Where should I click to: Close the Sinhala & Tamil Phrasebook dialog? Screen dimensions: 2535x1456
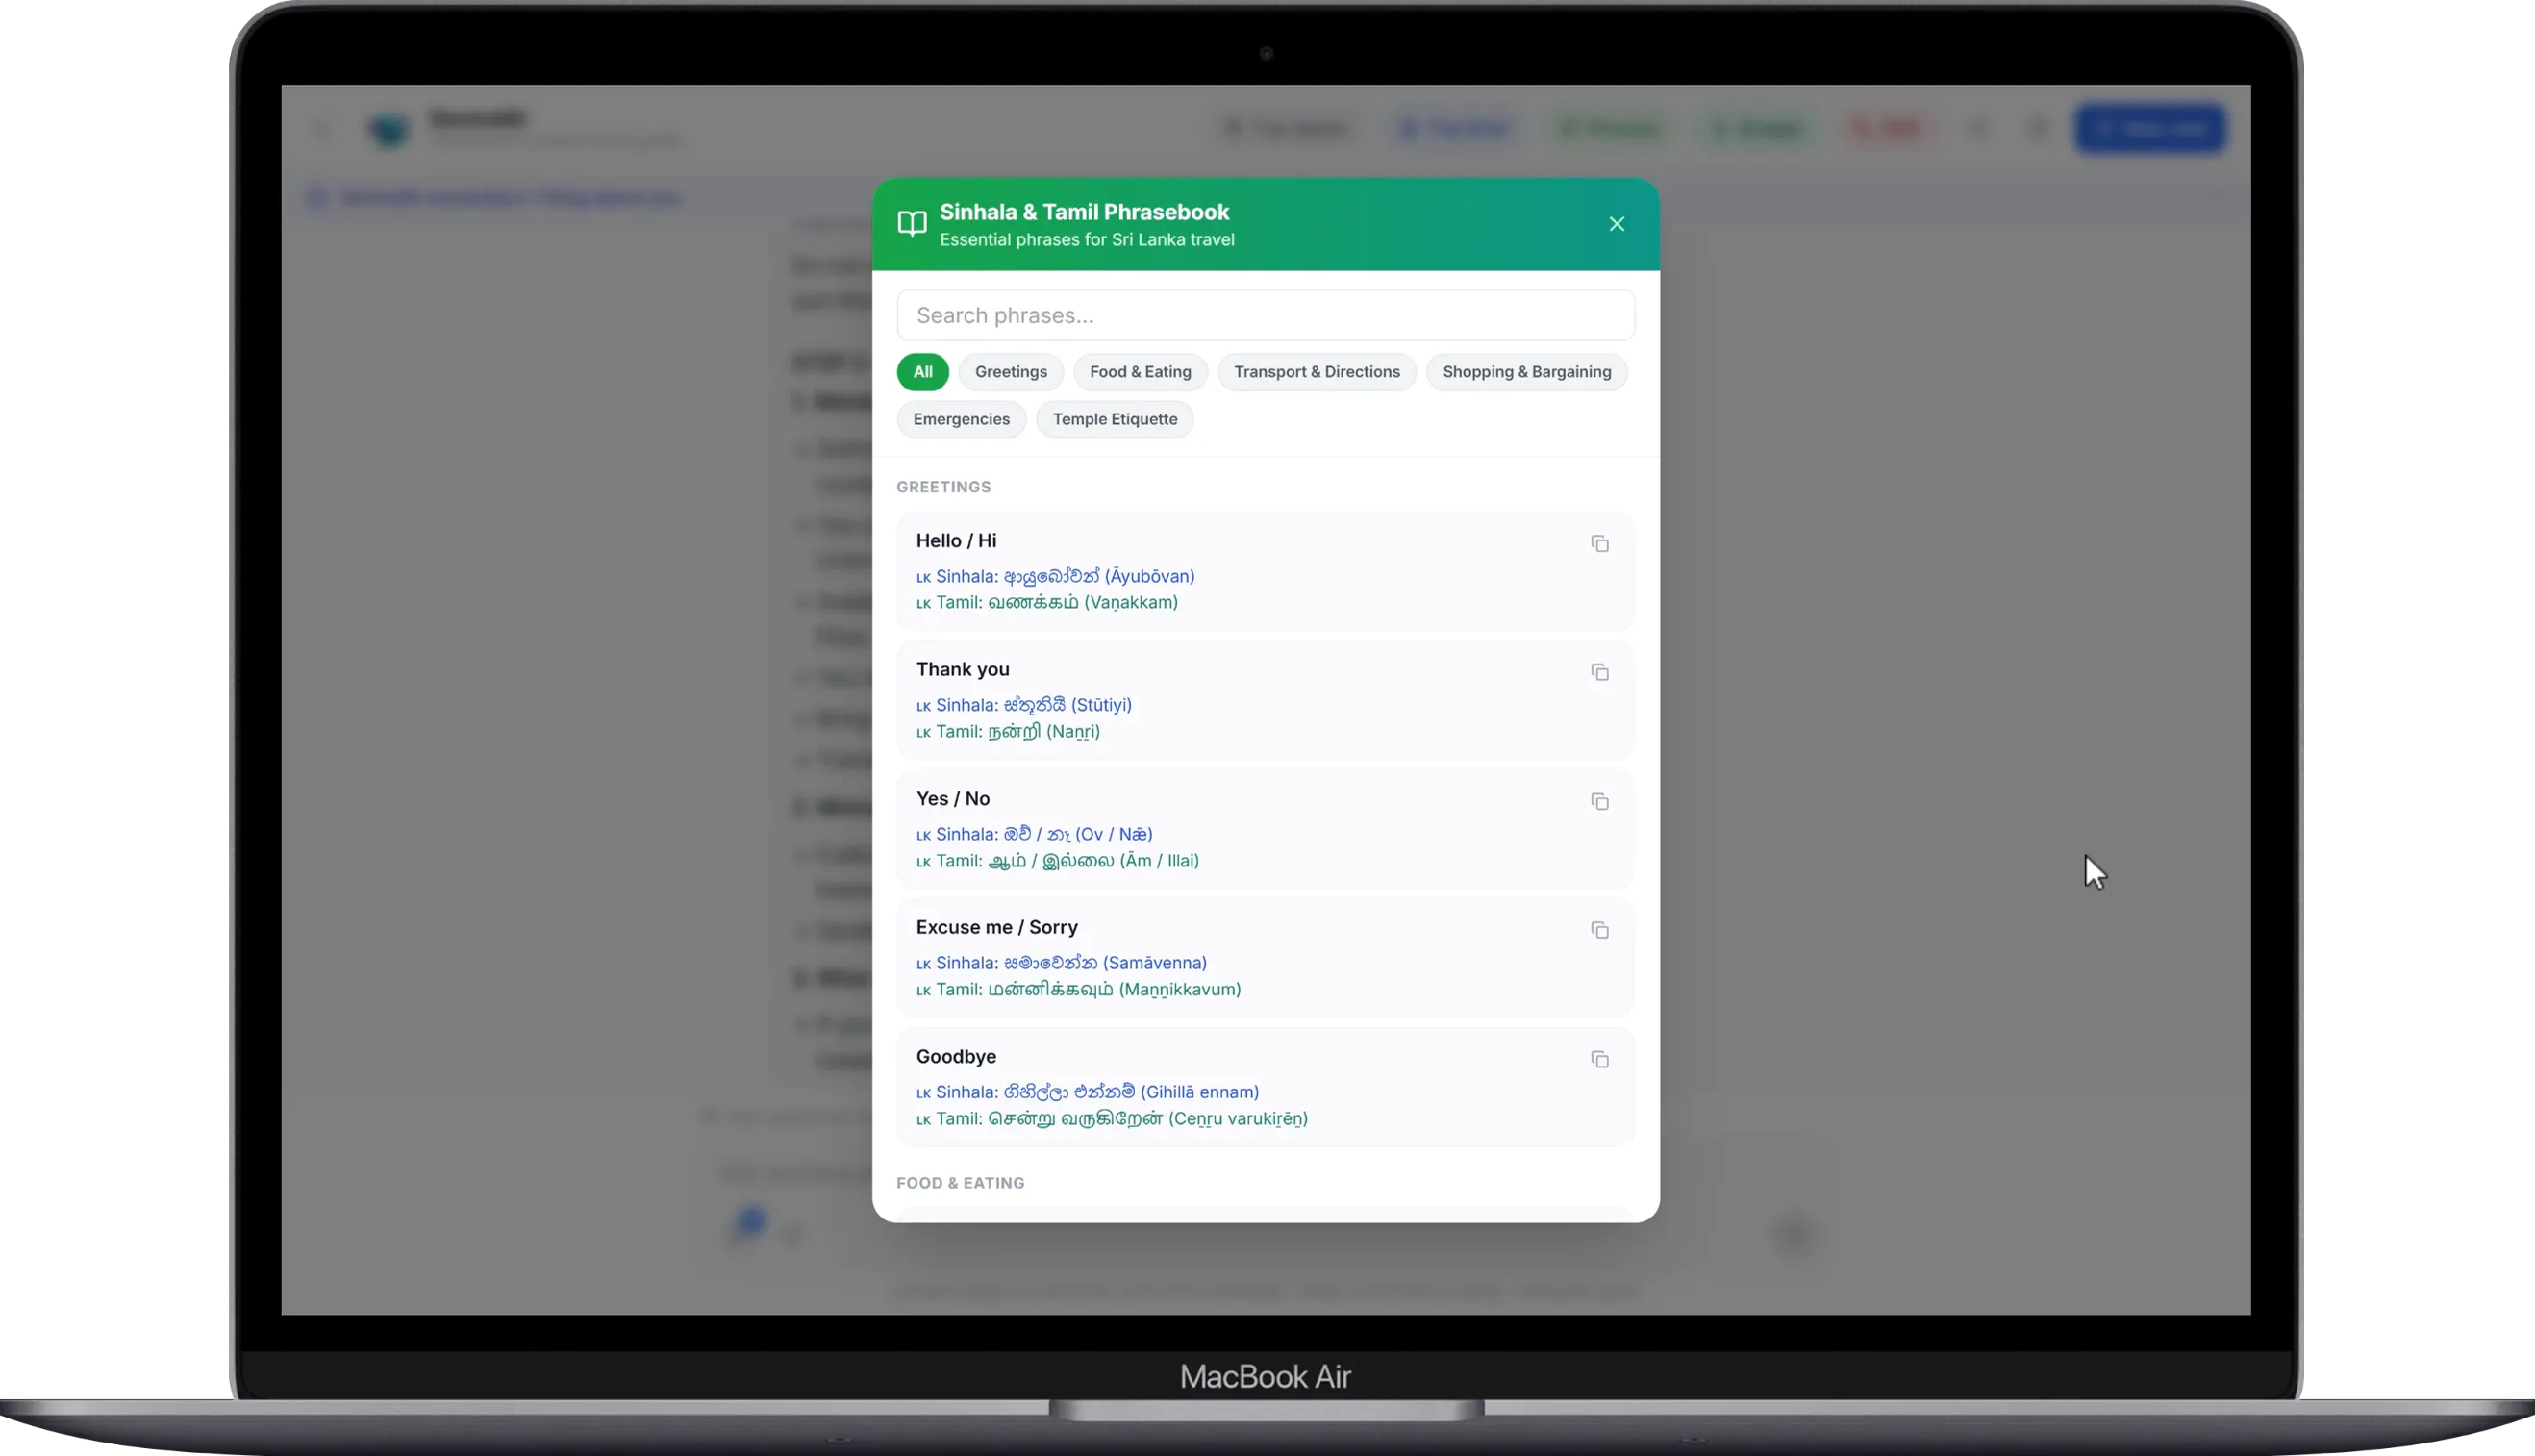coord(1616,224)
